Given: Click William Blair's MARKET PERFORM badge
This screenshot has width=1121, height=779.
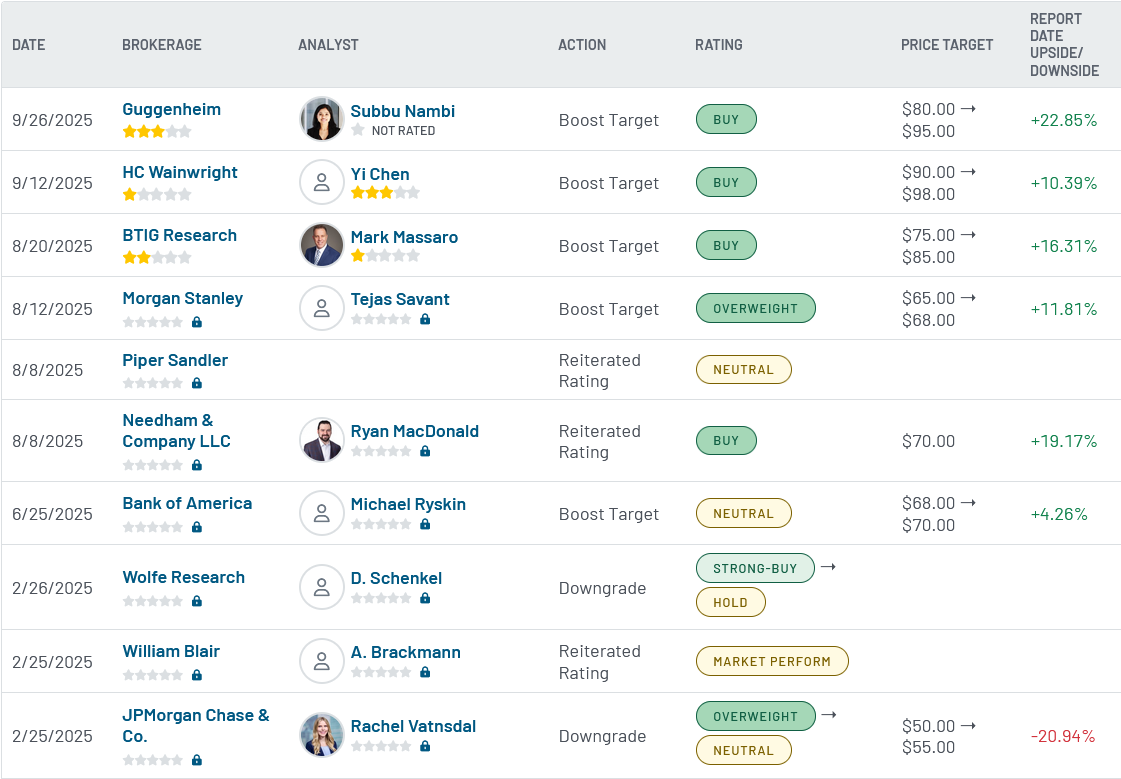Looking at the screenshot, I should tap(772, 661).
